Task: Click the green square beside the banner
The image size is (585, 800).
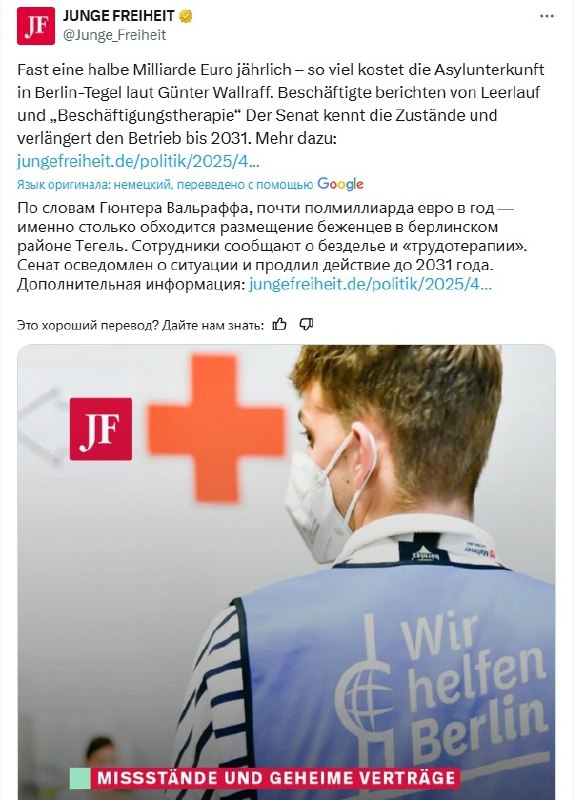Action: 80,778
